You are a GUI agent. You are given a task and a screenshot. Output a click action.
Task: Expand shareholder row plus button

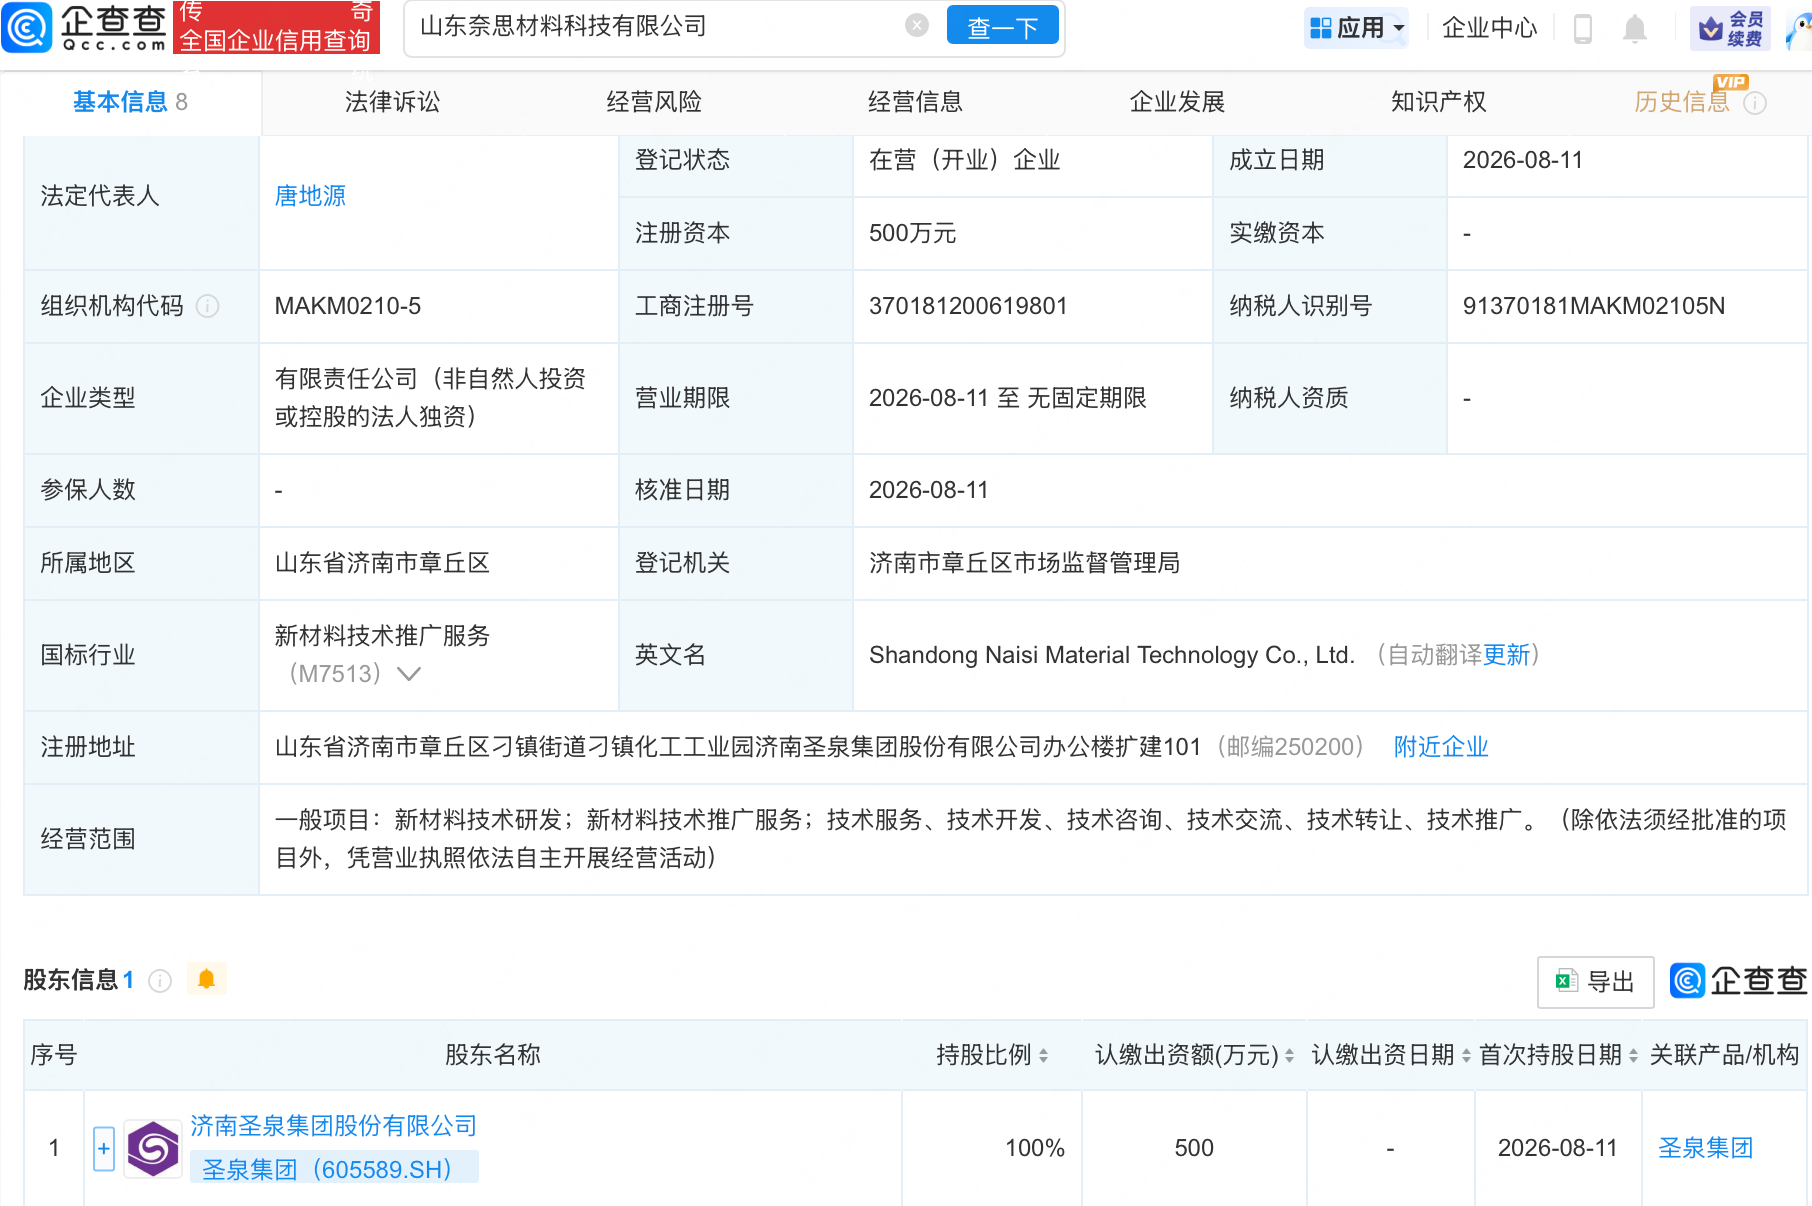[104, 1149]
